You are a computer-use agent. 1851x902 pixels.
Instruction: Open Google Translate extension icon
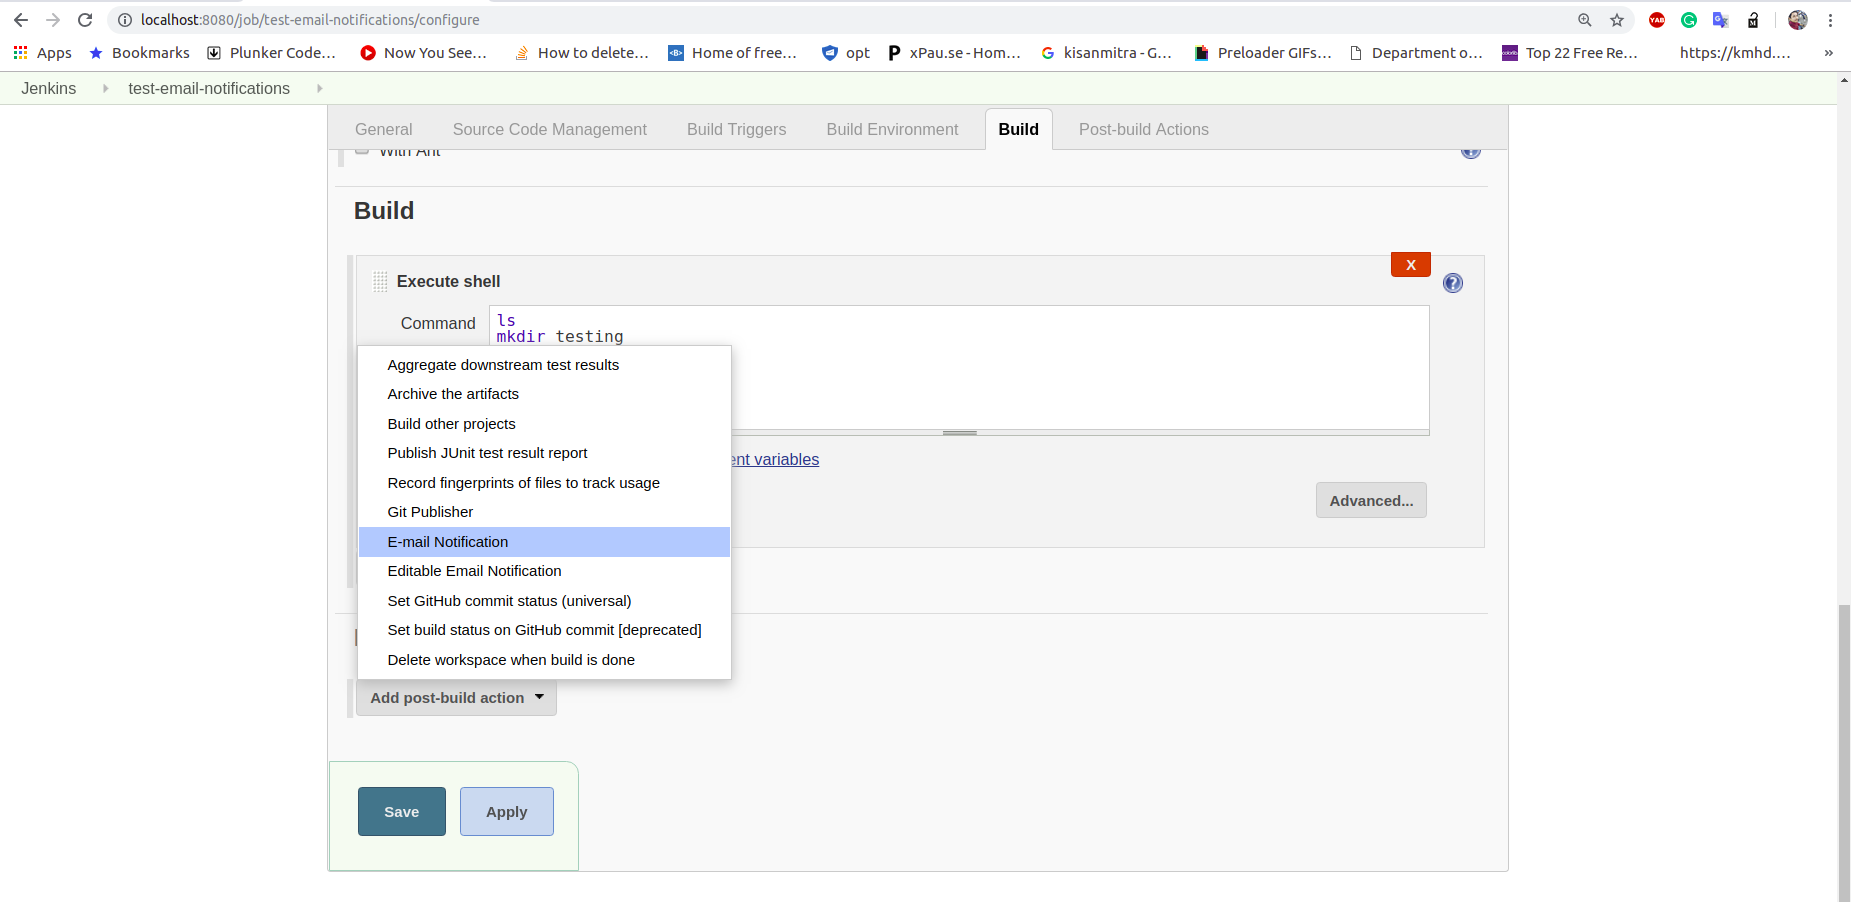(x=1721, y=19)
